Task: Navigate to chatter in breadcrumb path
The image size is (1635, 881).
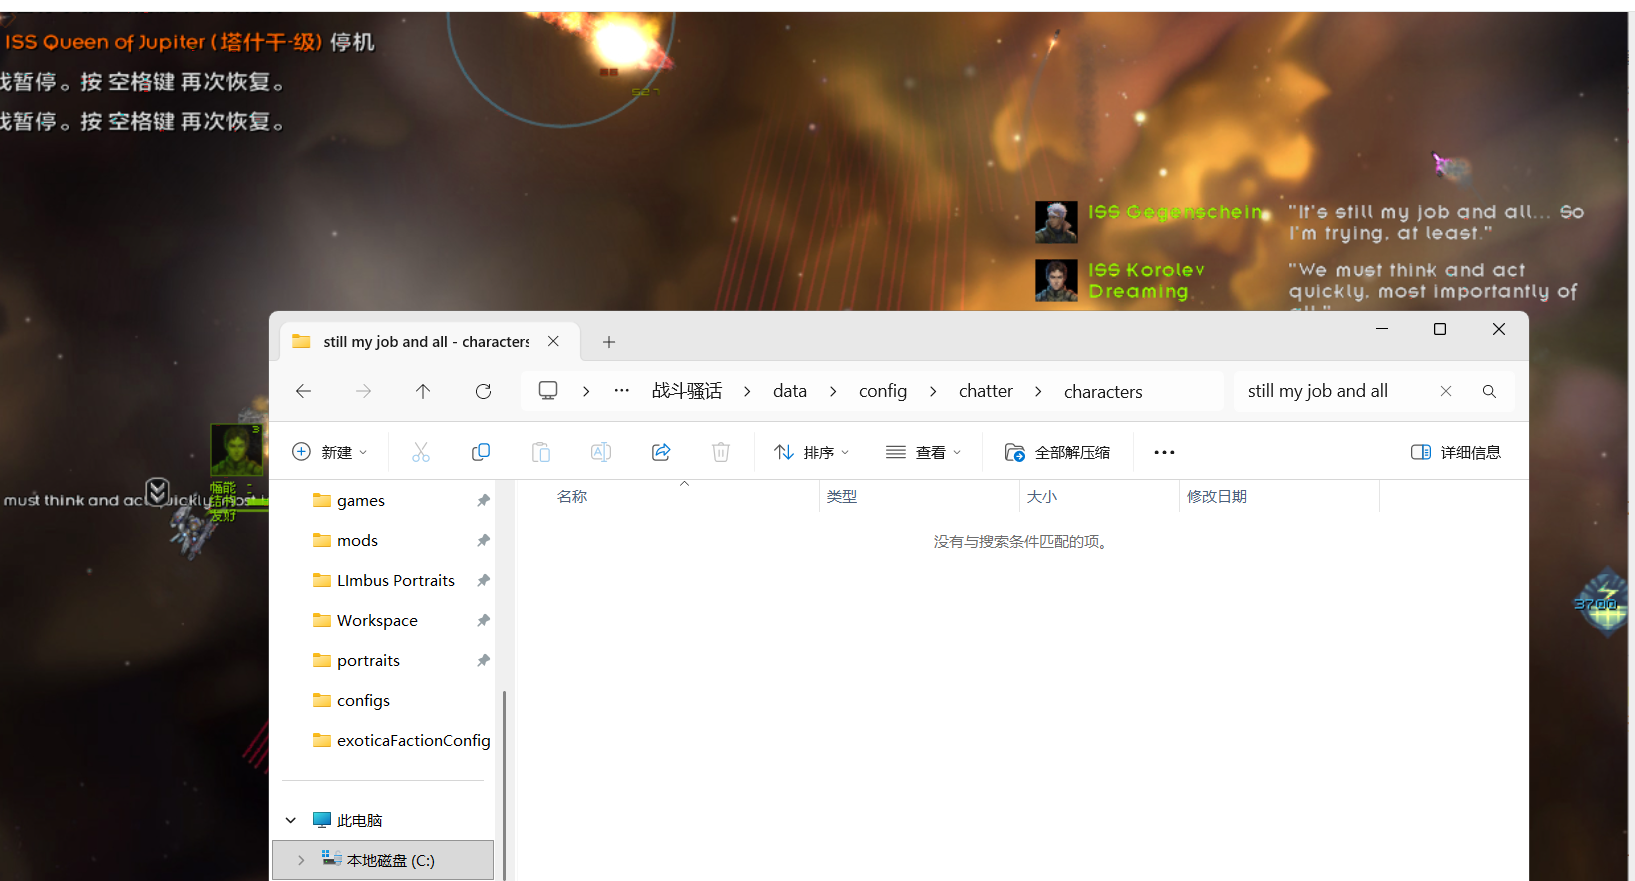Action: [x=986, y=391]
